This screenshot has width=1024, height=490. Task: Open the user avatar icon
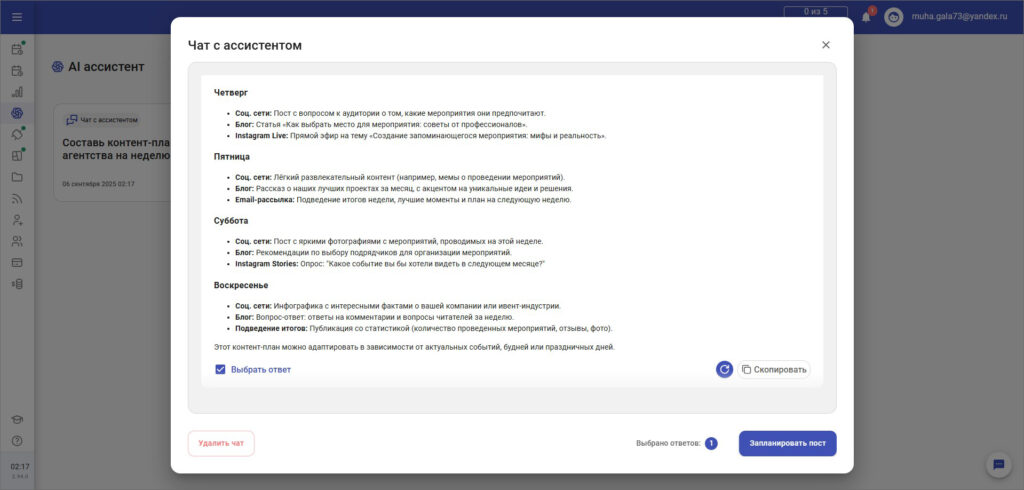click(x=893, y=17)
